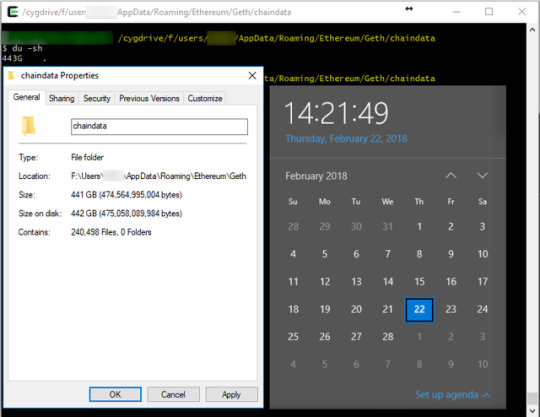
Task: Select February 5 in the first full week
Action: (324, 254)
